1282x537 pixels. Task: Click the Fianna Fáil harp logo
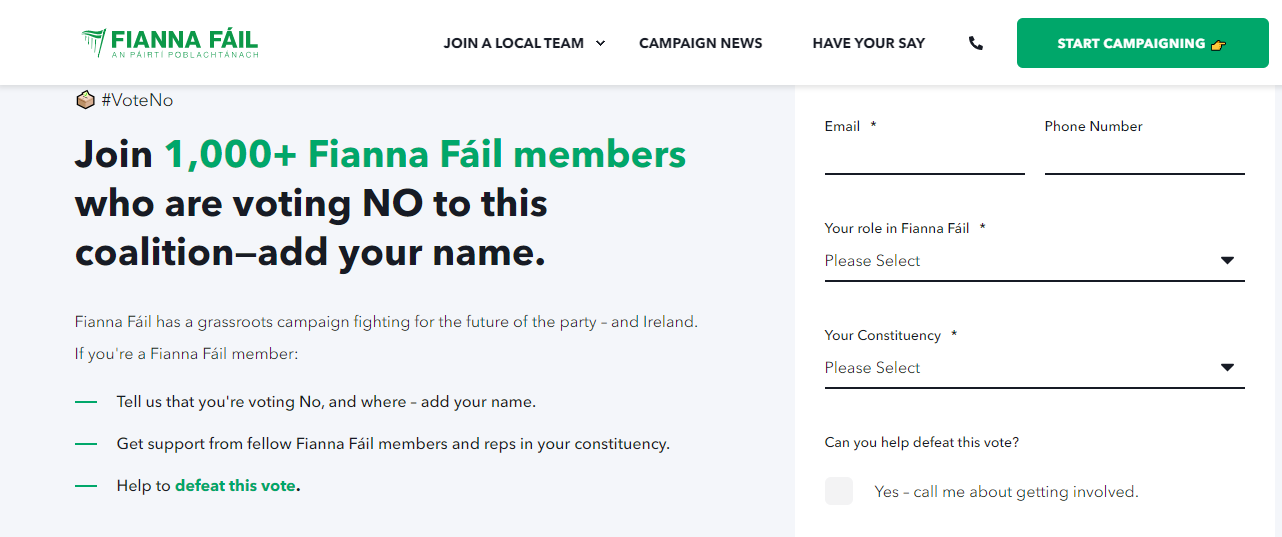[94, 43]
